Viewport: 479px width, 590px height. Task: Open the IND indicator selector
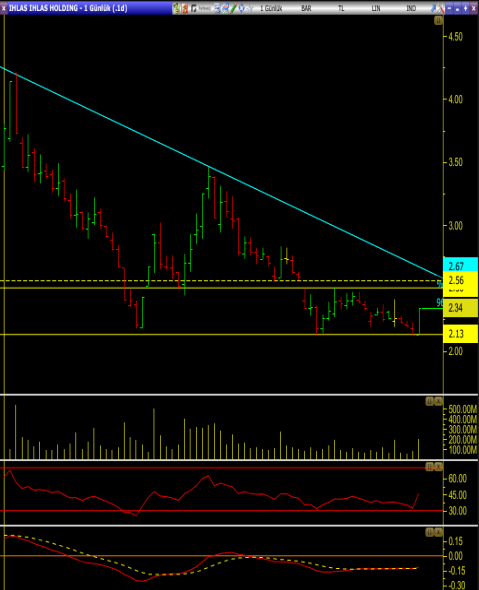click(x=411, y=8)
